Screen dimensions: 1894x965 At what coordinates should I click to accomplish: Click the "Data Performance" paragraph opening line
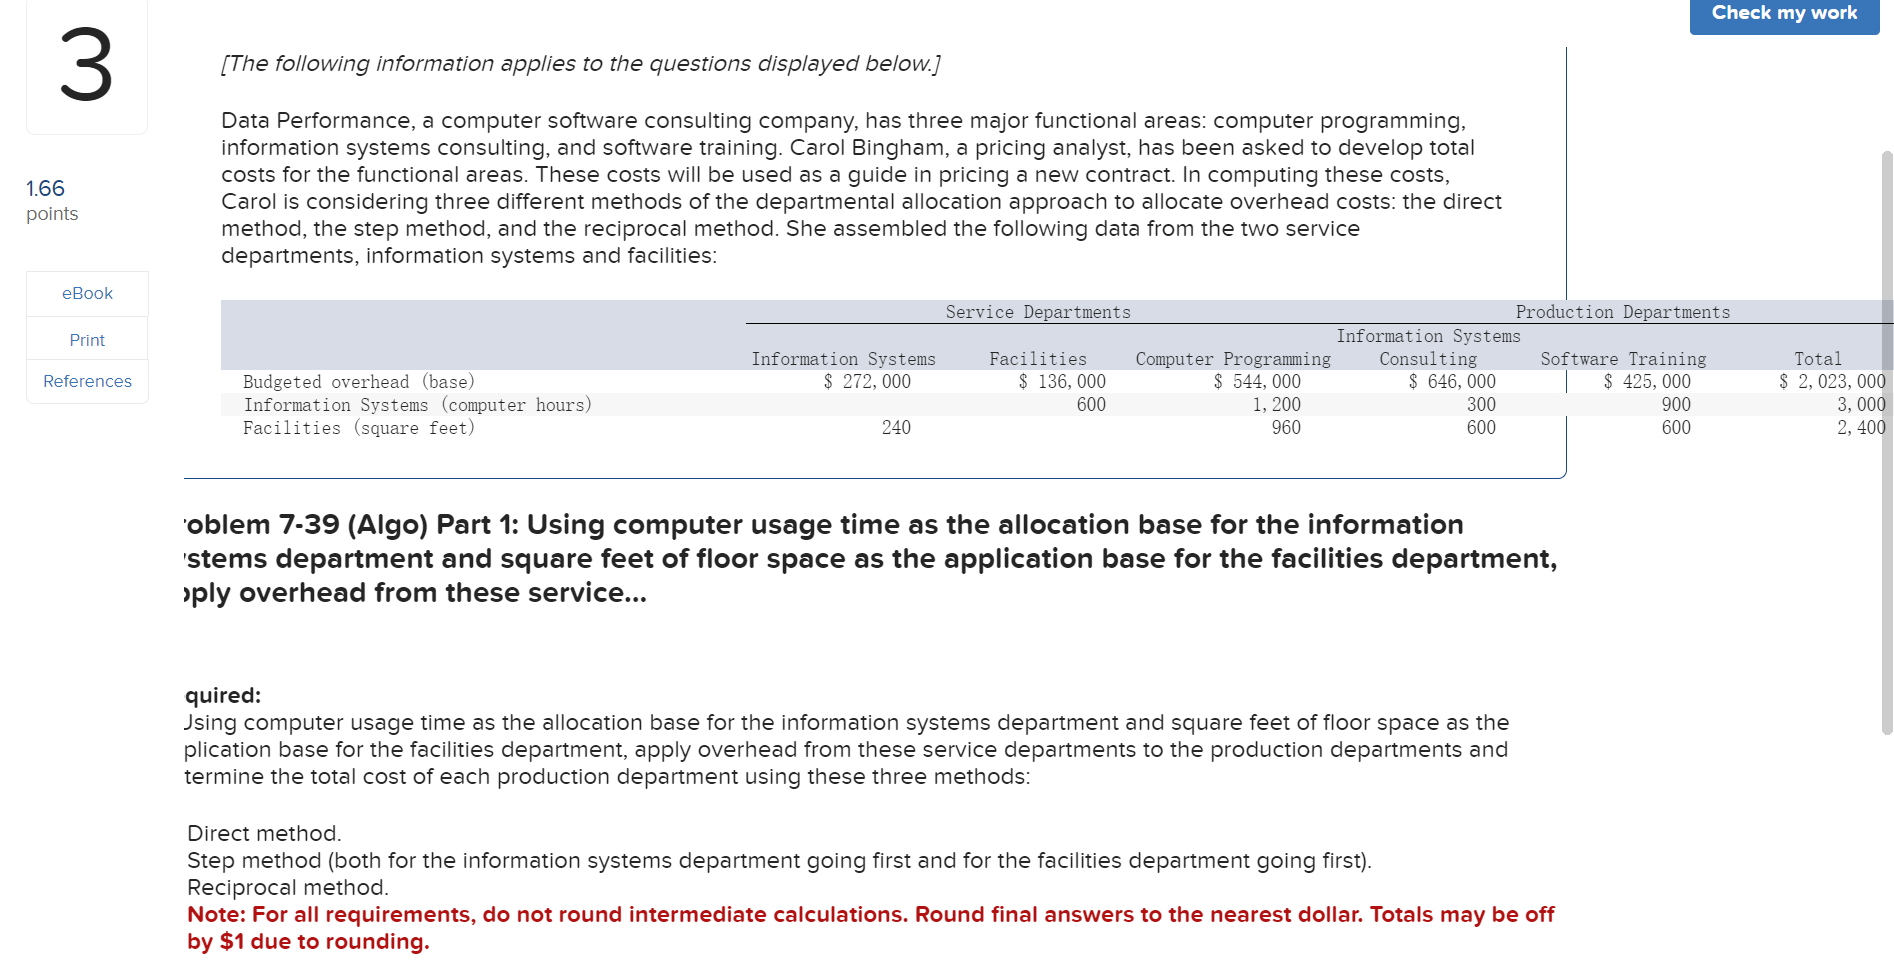pyautogui.click(x=843, y=121)
